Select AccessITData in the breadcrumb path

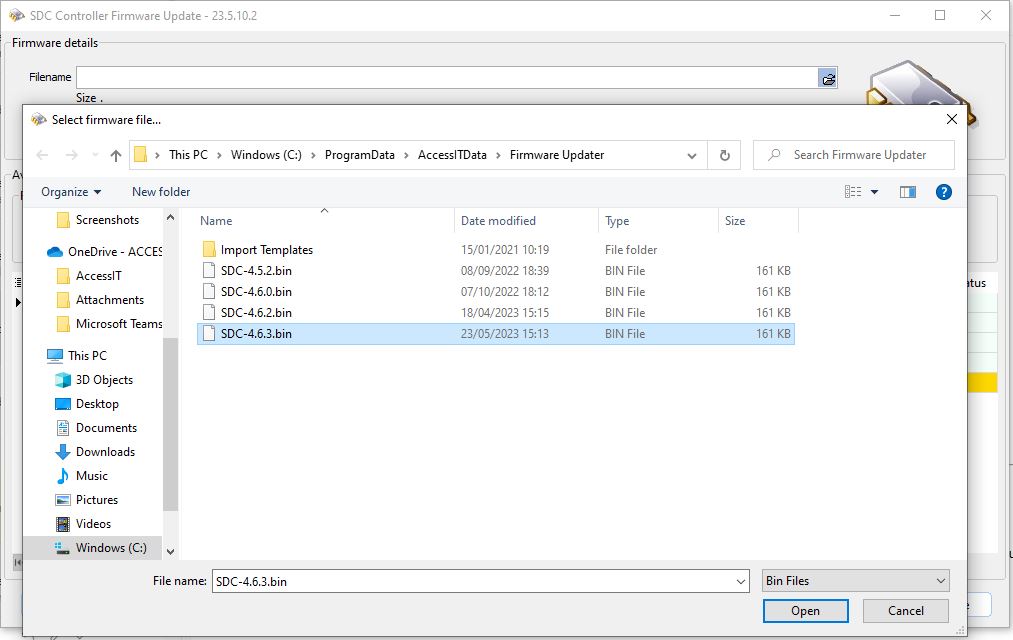[x=452, y=155]
